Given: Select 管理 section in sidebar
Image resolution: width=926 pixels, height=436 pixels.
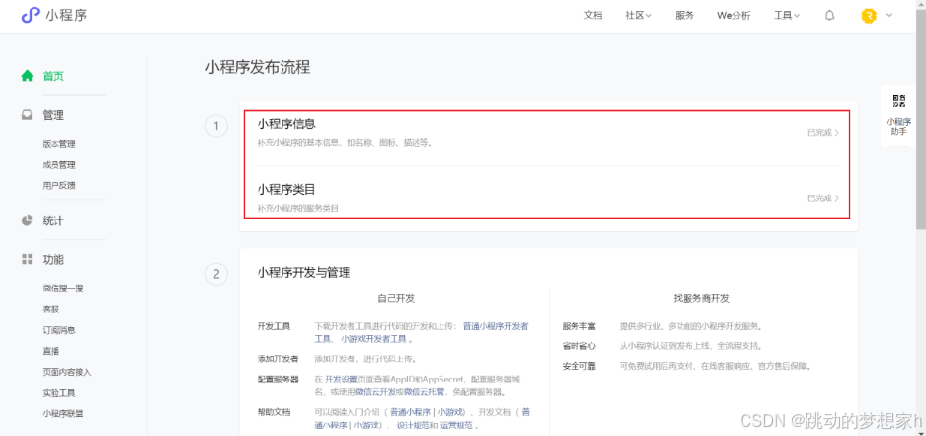Looking at the screenshot, I should pos(53,115).
